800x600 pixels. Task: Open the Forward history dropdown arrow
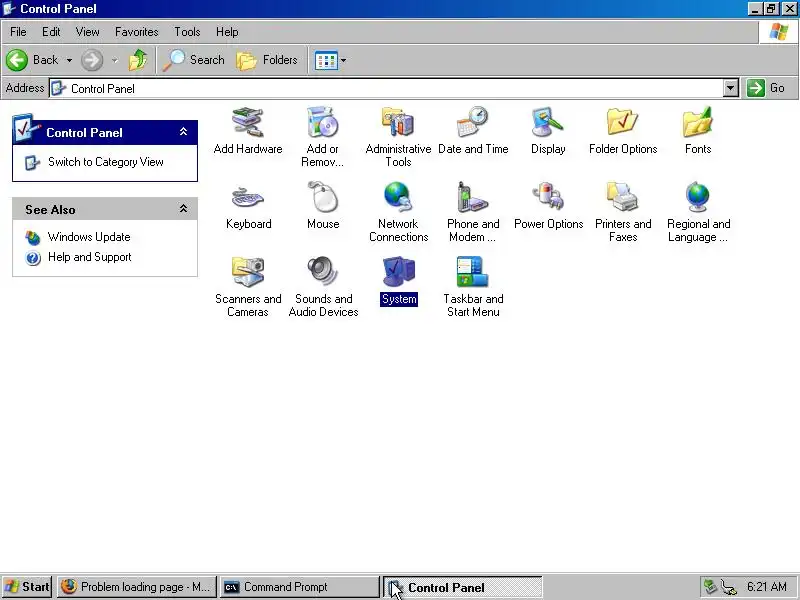pyautogui.click(x=115, y=60)
